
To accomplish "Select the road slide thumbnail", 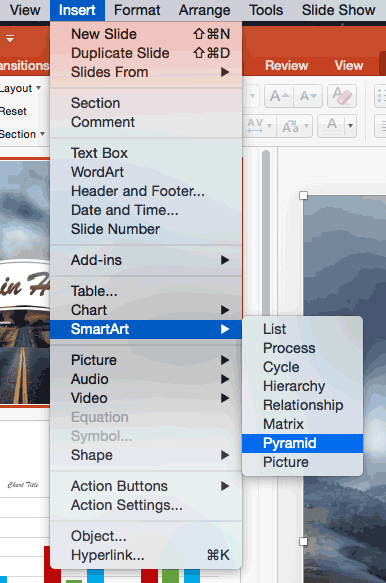I will pos(25,283).
